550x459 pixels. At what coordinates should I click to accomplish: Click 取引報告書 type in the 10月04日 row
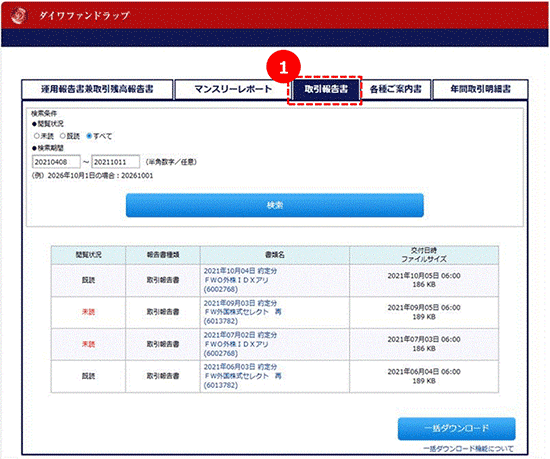pos(163,280)
